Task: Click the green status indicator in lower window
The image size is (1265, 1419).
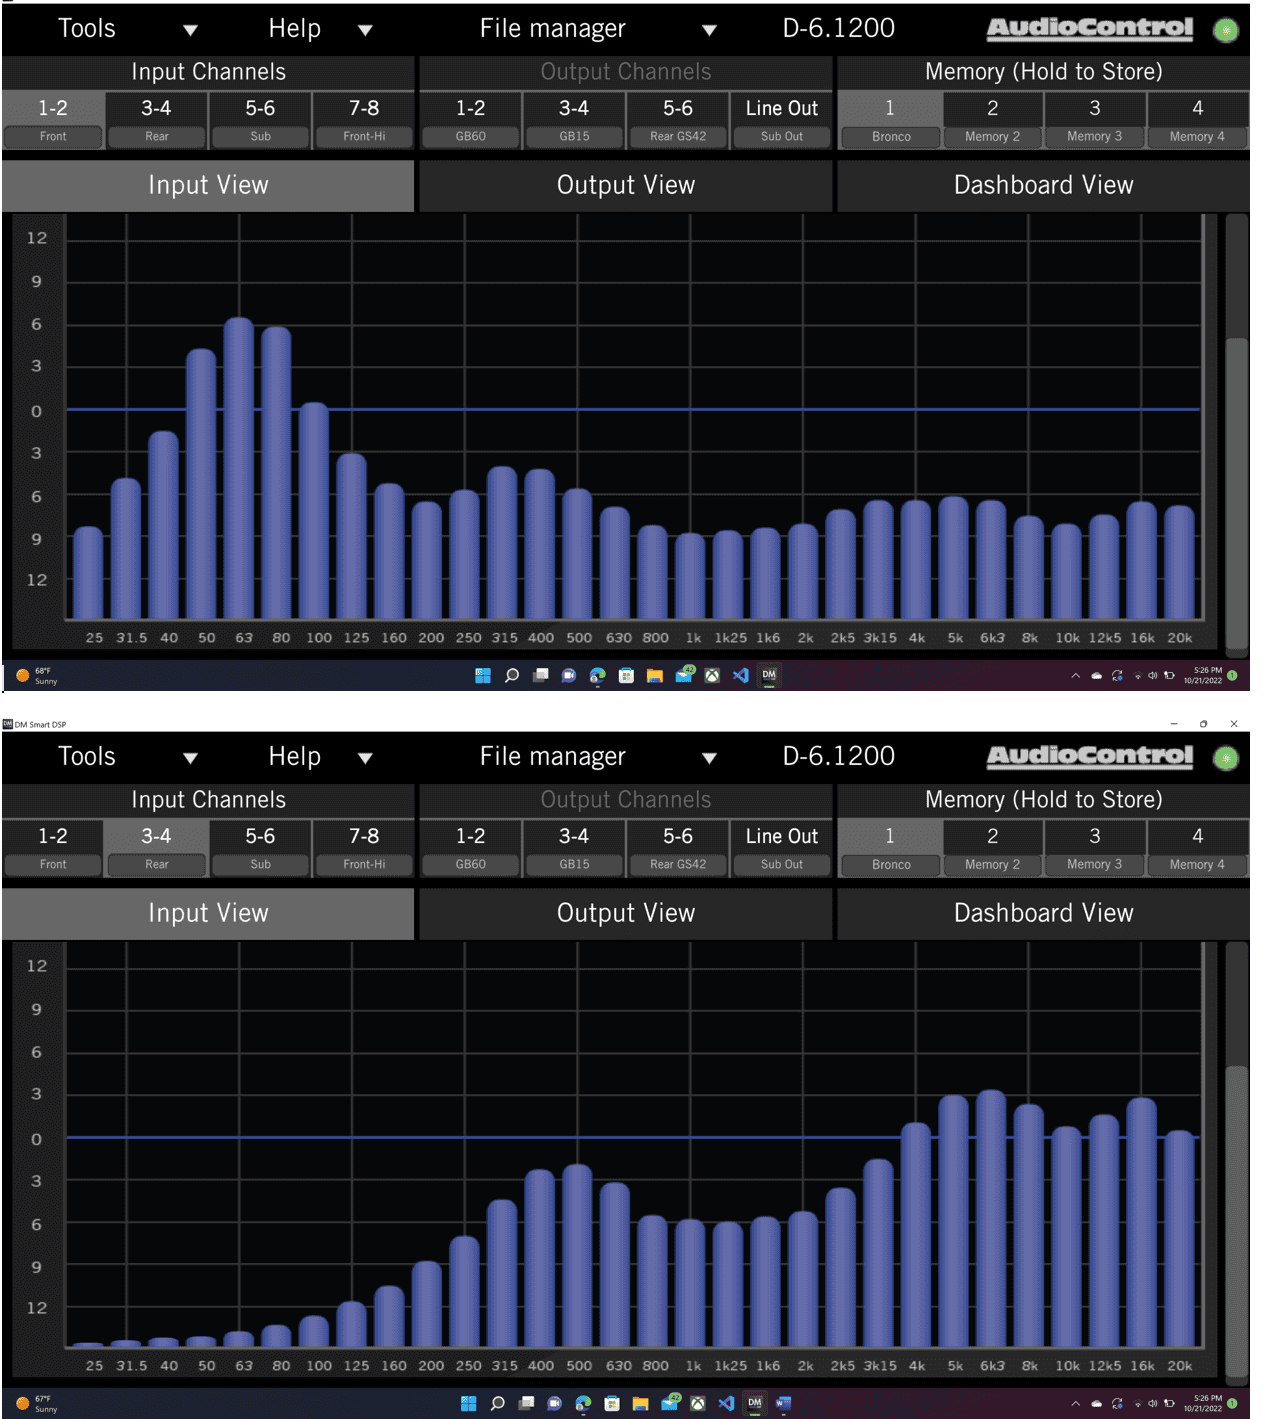Action: (1225, 759)
